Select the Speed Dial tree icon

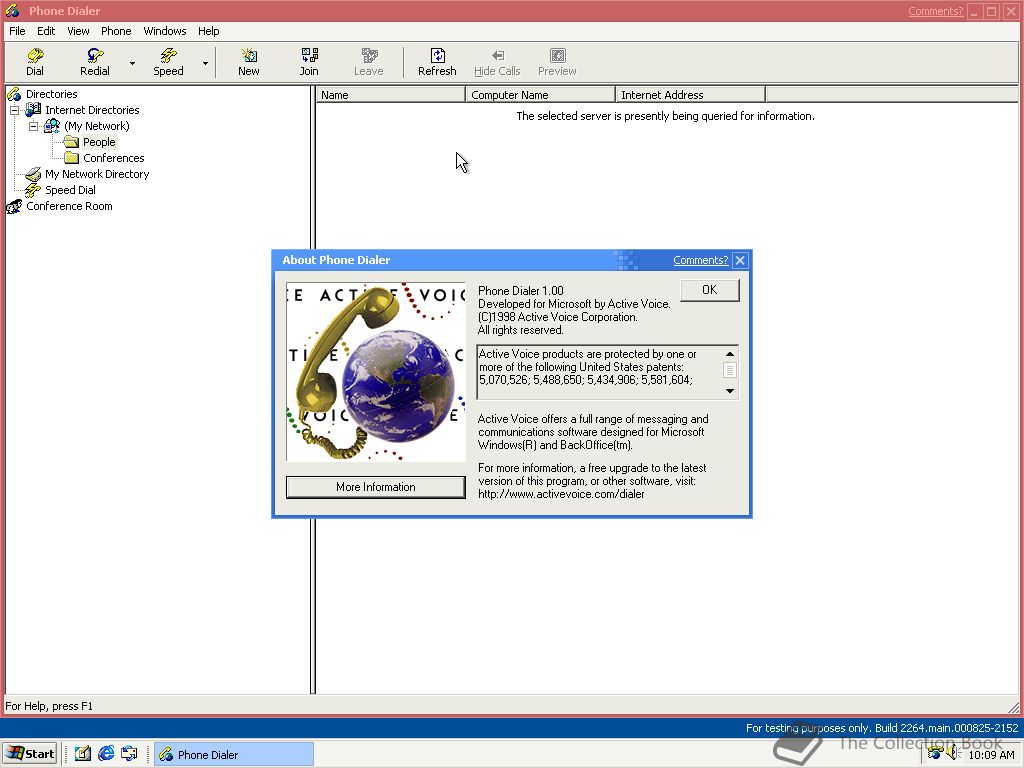click(x=33, y=189)
